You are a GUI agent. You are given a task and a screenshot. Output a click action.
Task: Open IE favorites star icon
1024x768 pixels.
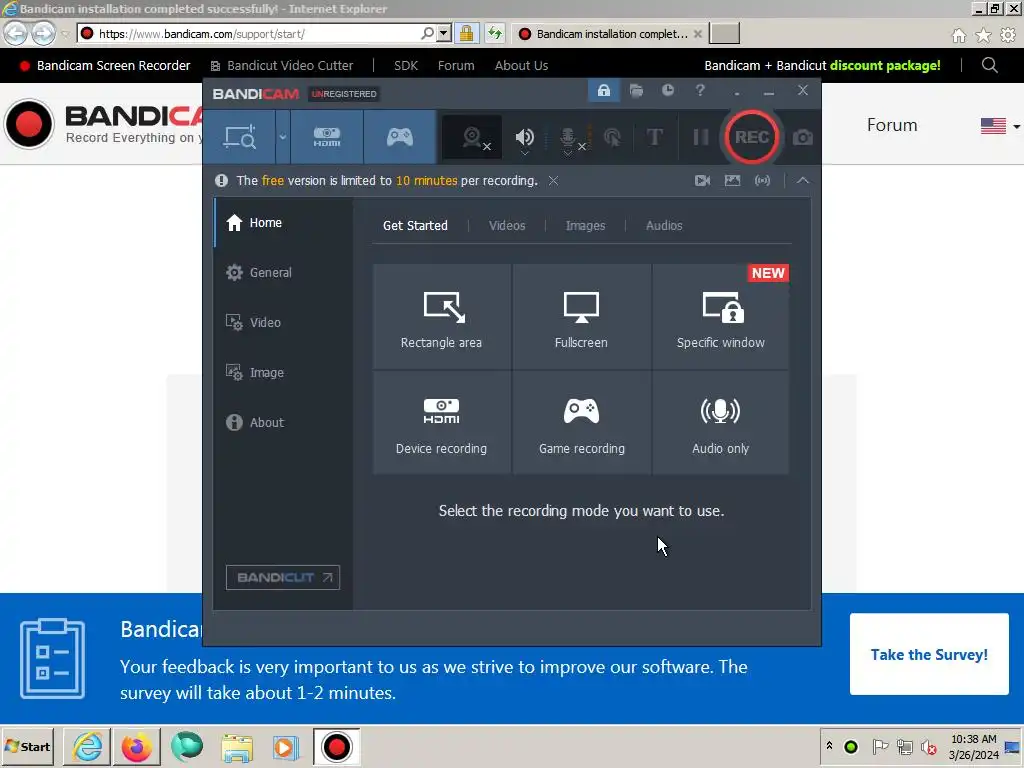point(983,35)
